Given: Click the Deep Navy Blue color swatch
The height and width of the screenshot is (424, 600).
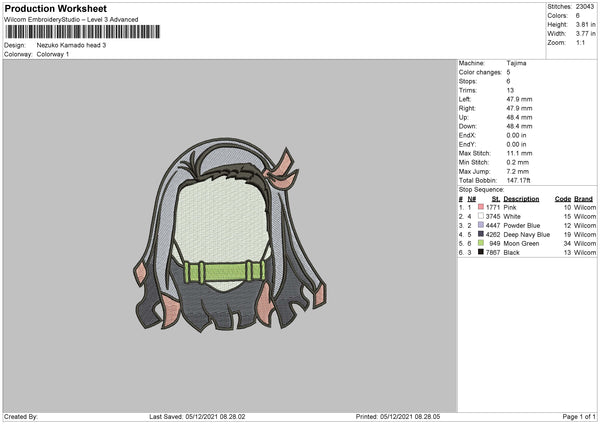Looking at the screenshot, I should 481,234.
